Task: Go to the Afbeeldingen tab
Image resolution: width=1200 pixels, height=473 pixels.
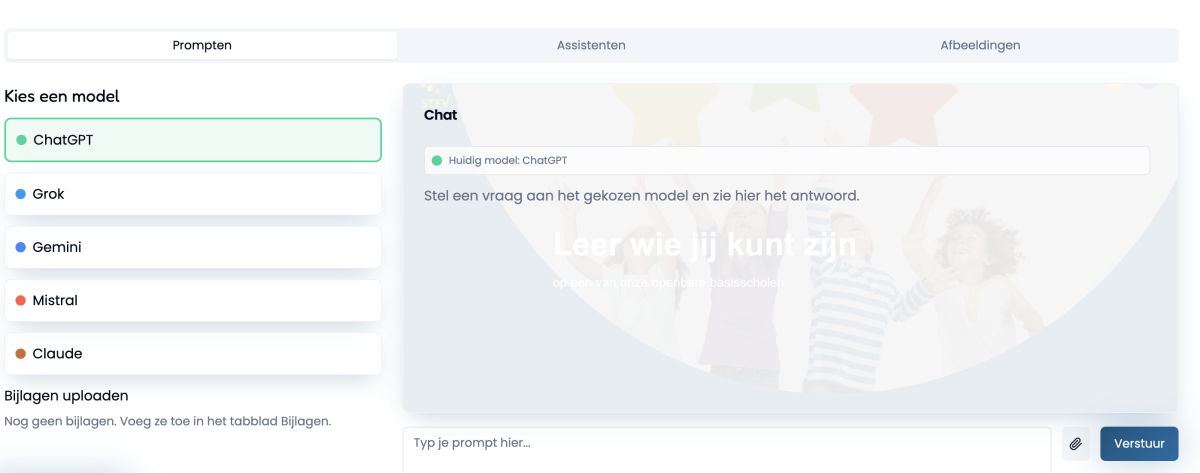Action: (x=980, y=45)
